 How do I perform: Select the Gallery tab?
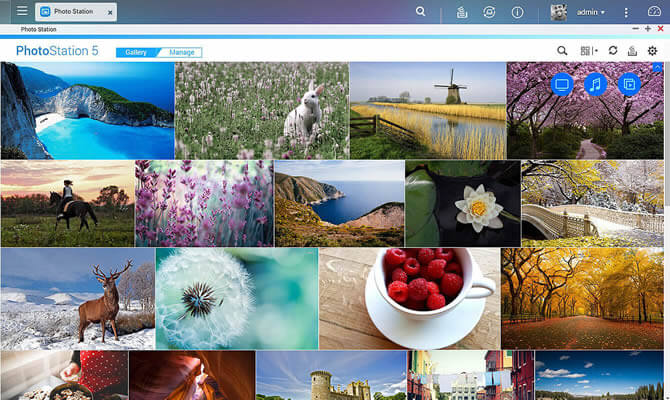(136, 52)
